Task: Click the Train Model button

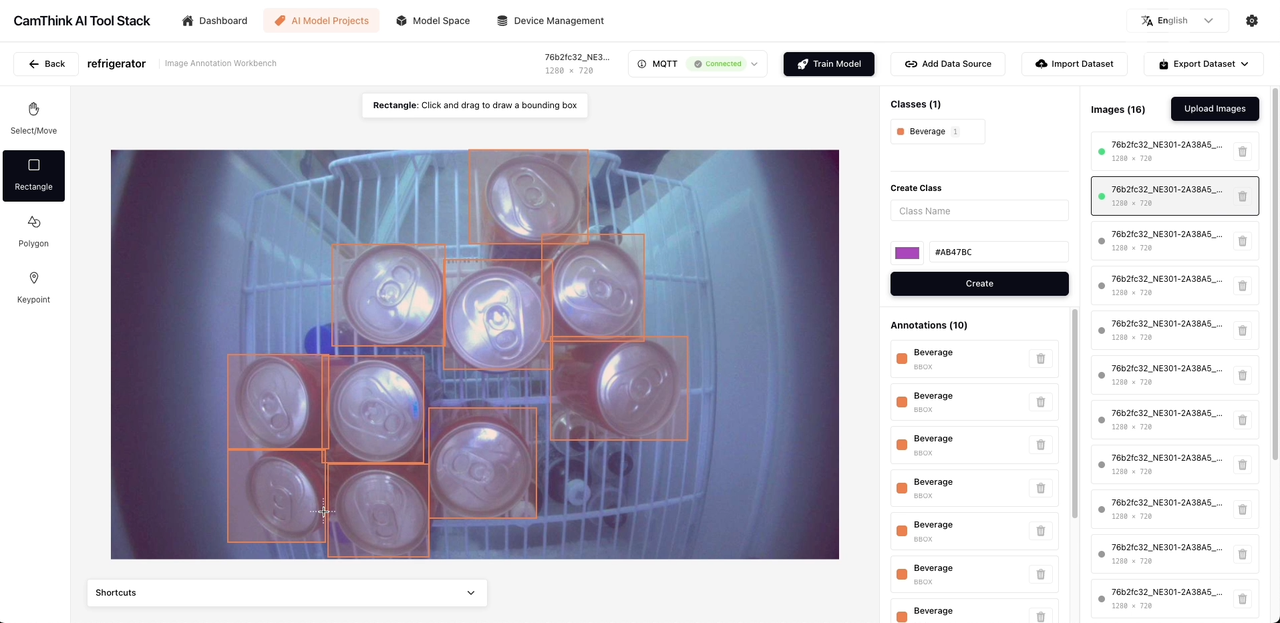Action: coord(828,64)
